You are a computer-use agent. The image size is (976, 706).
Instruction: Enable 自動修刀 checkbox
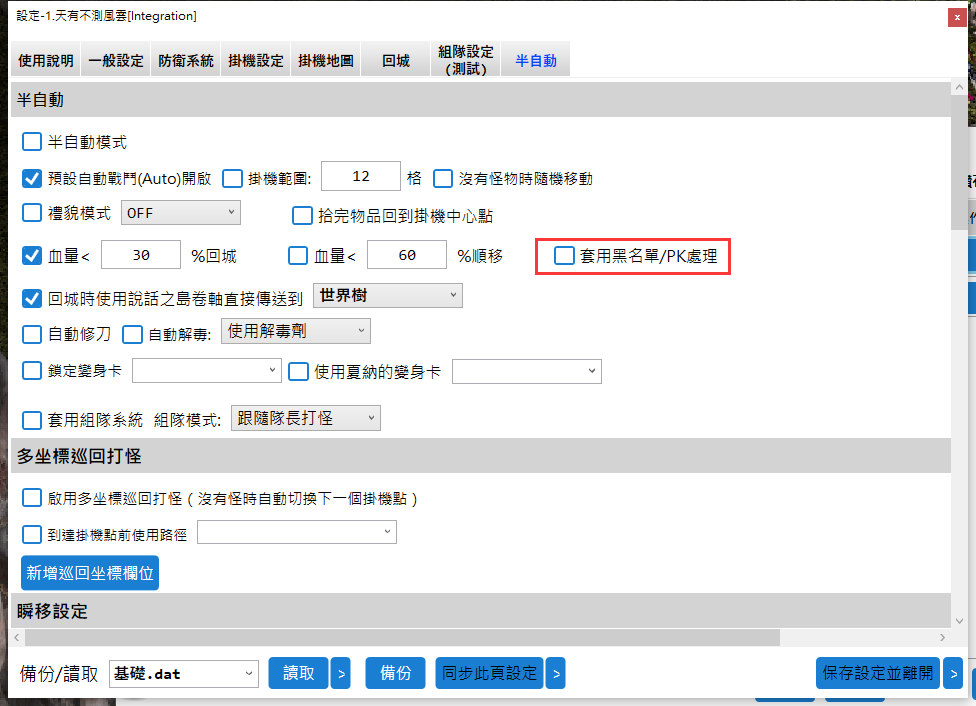(32, 334)
